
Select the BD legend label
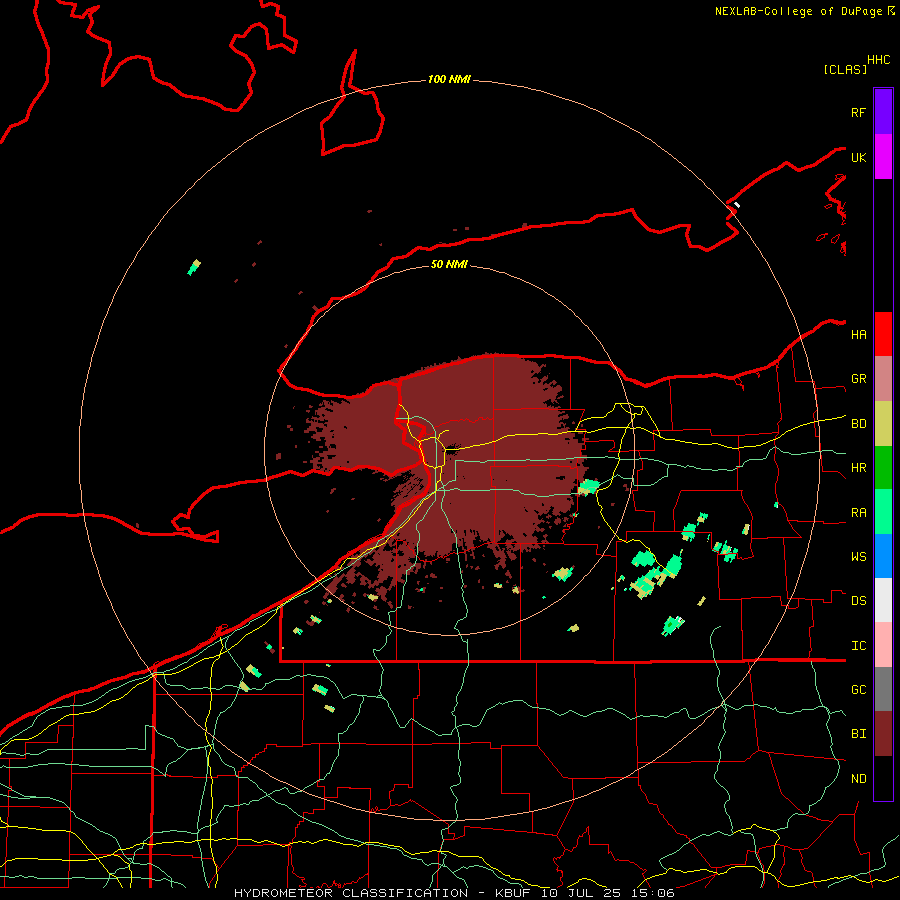(x=858, y=424)
